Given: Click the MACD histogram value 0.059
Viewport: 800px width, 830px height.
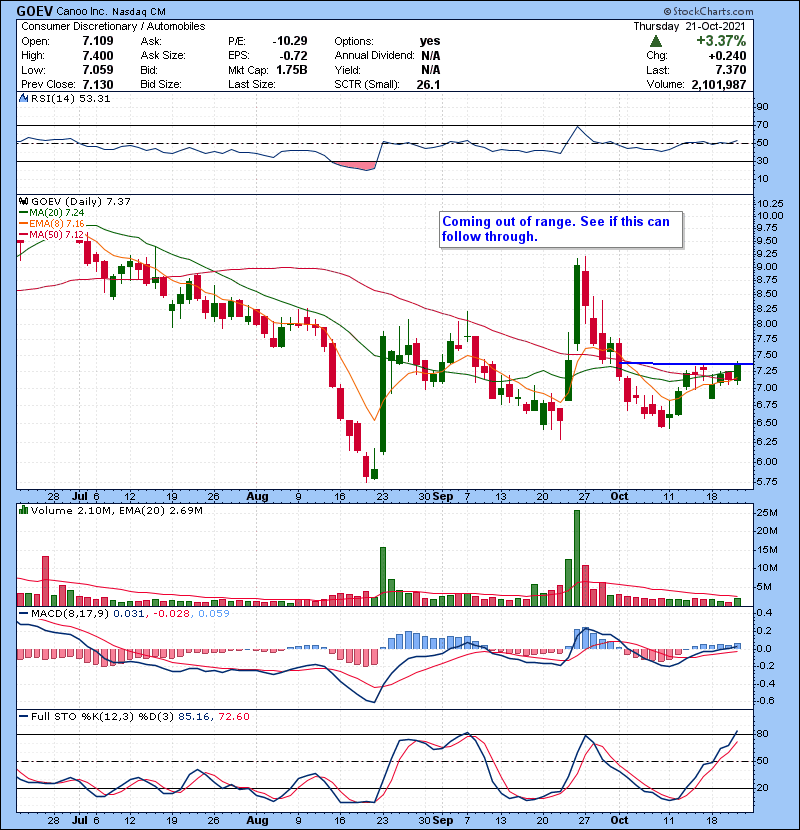Looking at the screenshot, I should click(x=214, y=614).
